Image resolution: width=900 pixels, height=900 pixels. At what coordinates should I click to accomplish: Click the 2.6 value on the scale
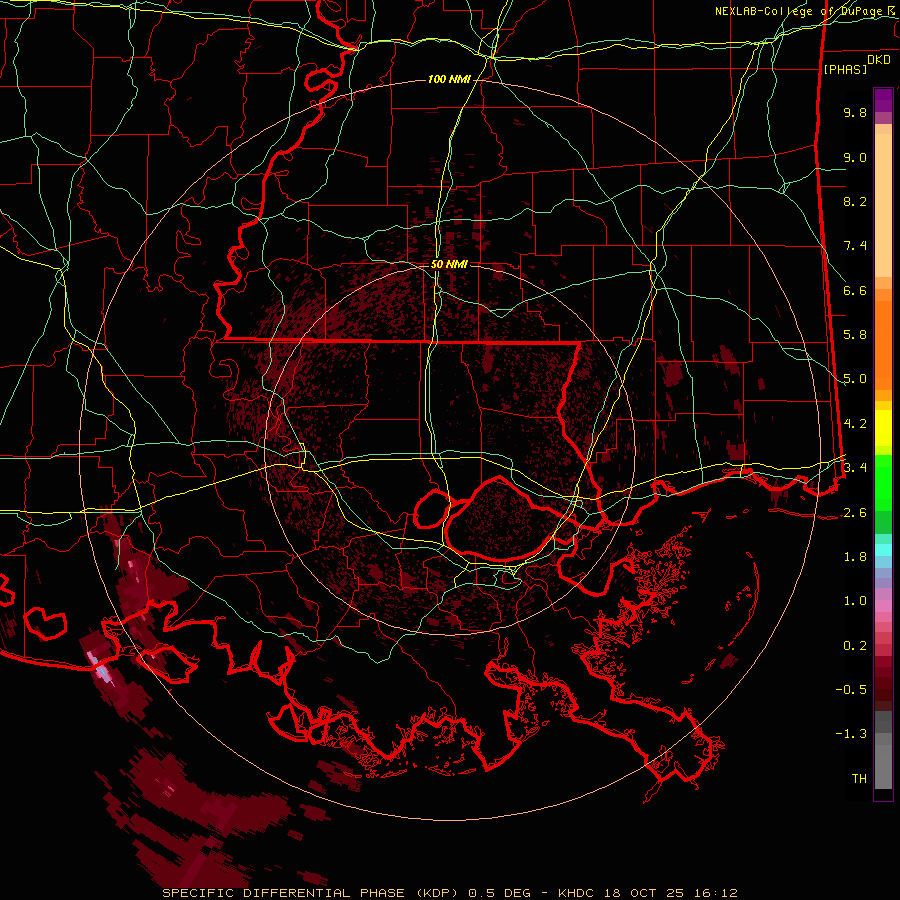coord(855,513)
